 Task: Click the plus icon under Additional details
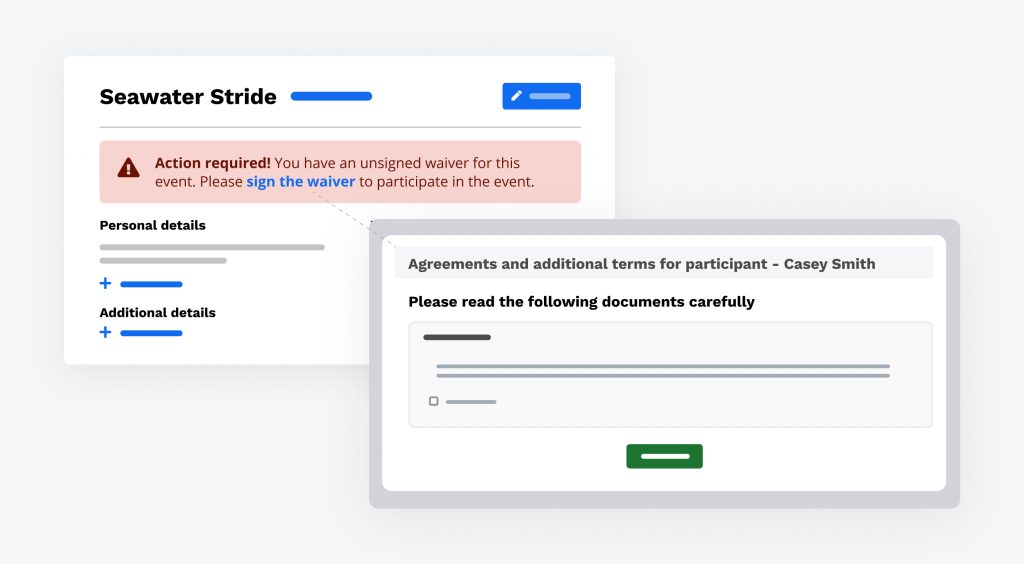tap(105, 332)
